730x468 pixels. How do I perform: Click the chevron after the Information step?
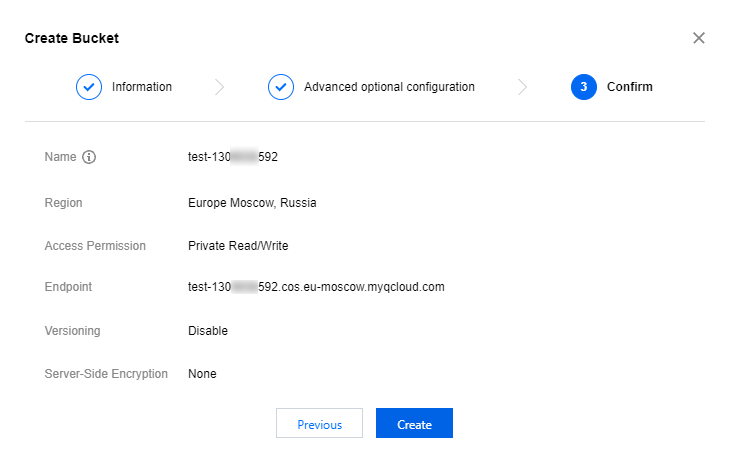pyautogui.click(x=219, y=87)
